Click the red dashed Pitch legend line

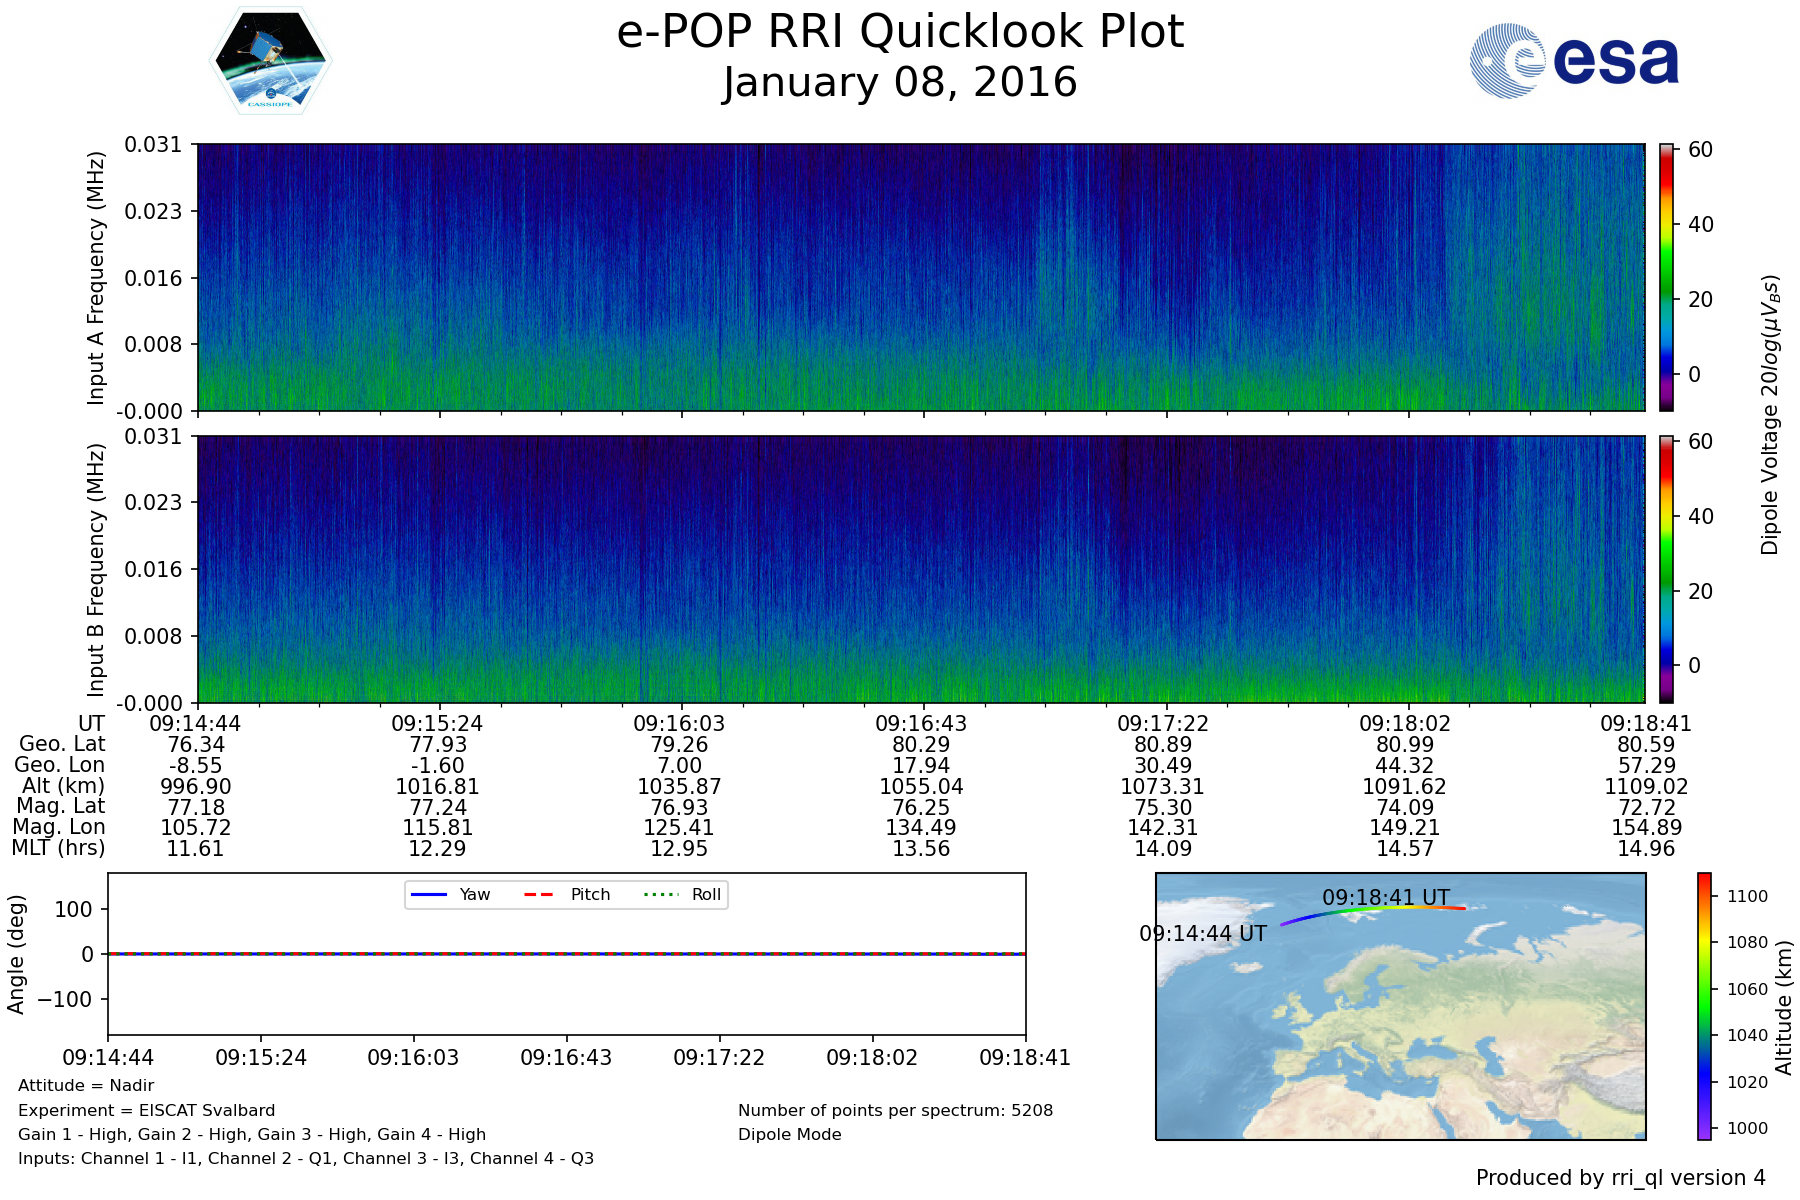539,894
